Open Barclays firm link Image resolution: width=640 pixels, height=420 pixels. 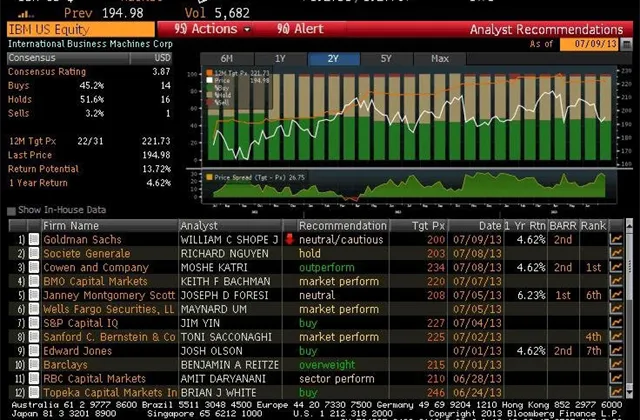(65, 364)
